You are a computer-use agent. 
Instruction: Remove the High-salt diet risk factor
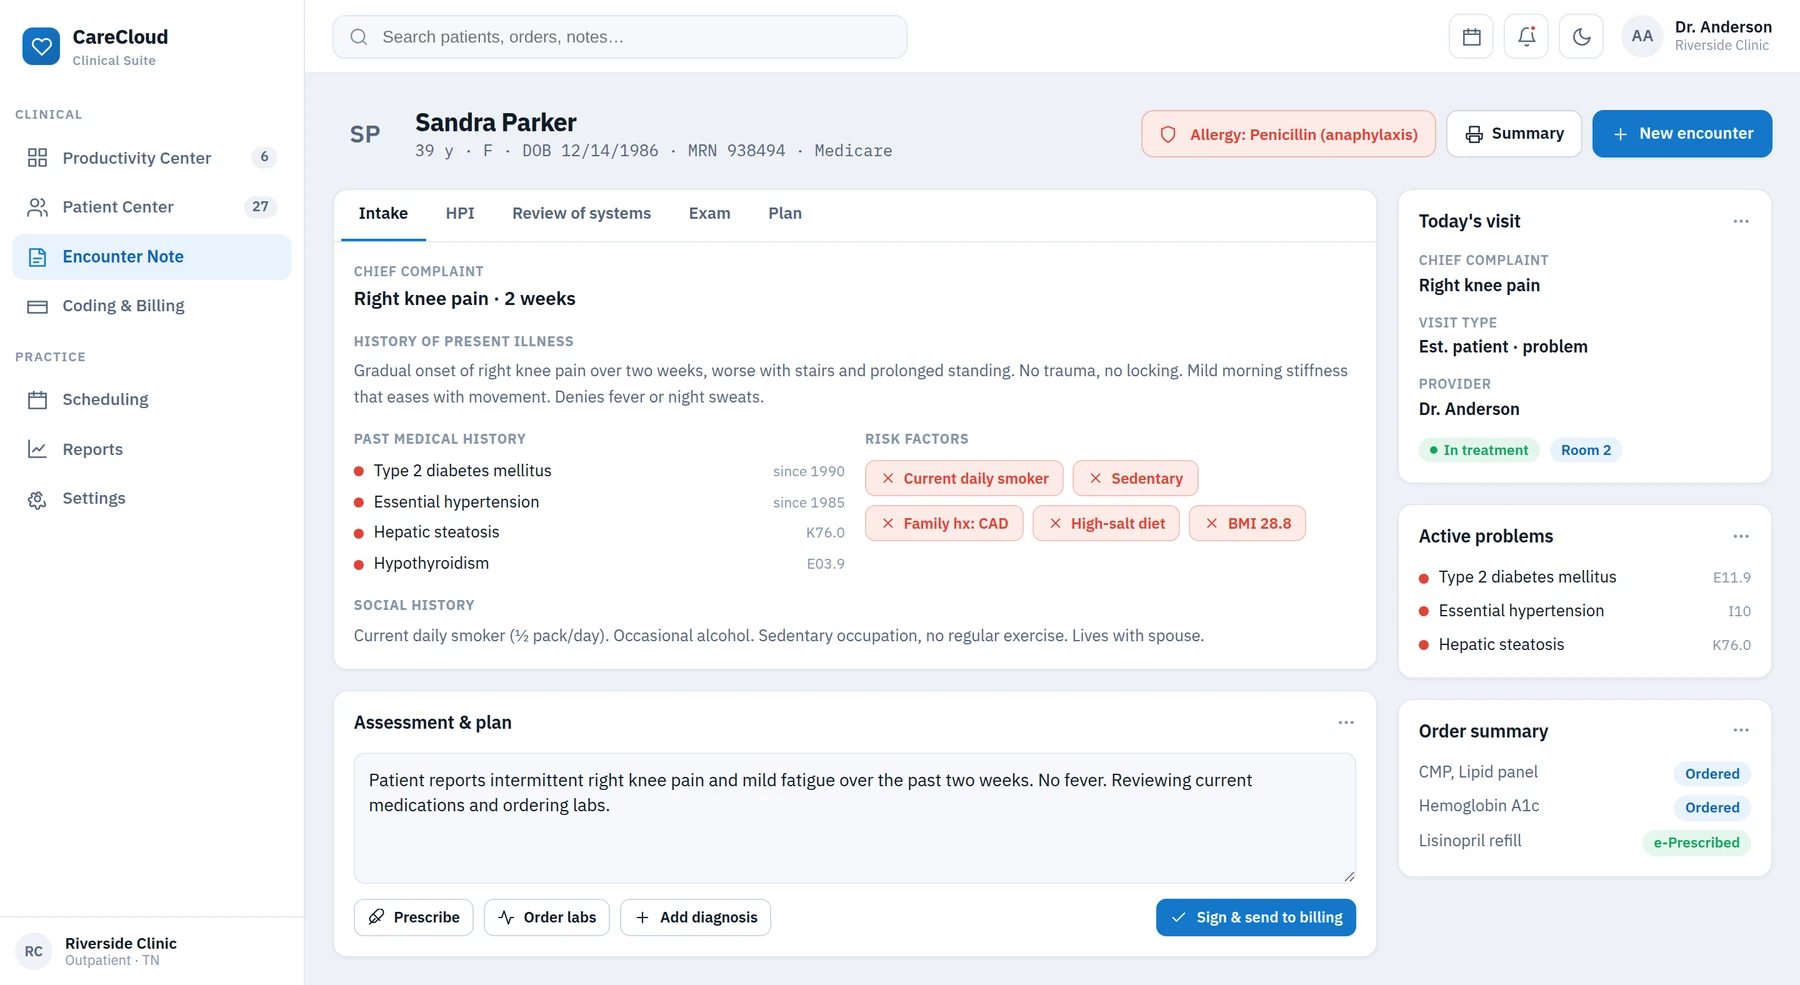point(1055,524)
